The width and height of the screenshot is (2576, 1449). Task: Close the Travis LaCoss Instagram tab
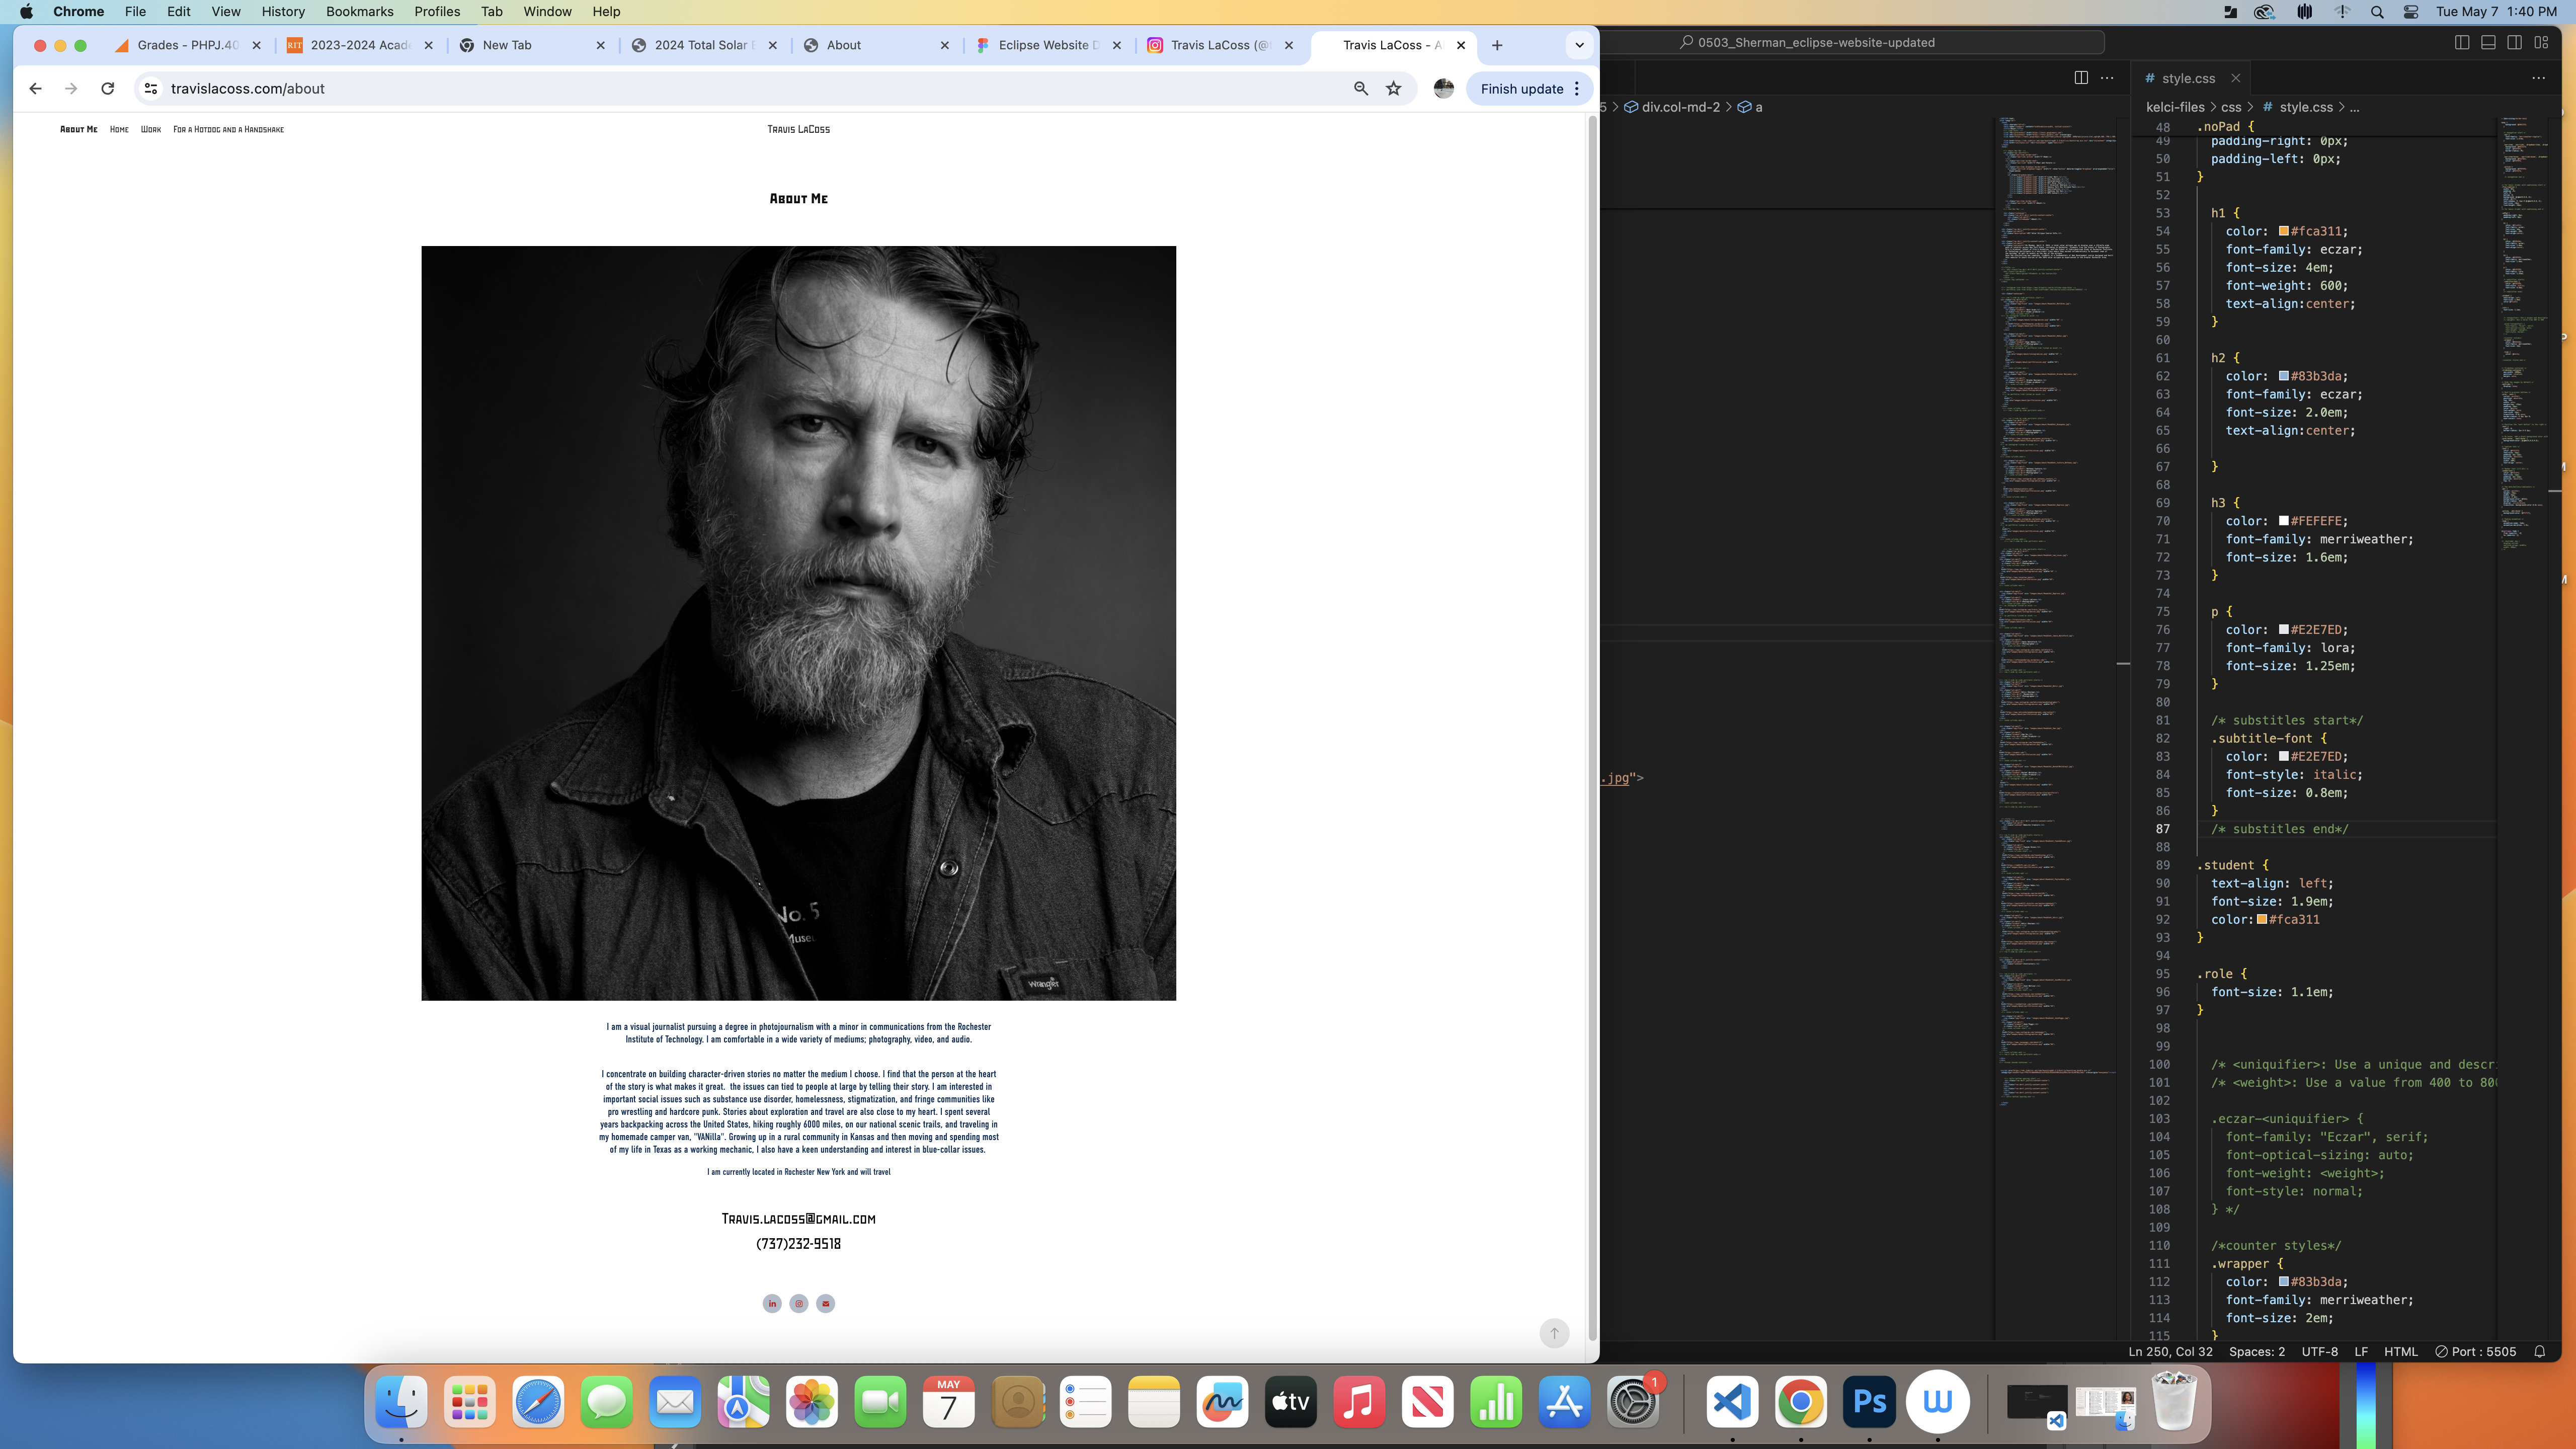point(1289,45)
